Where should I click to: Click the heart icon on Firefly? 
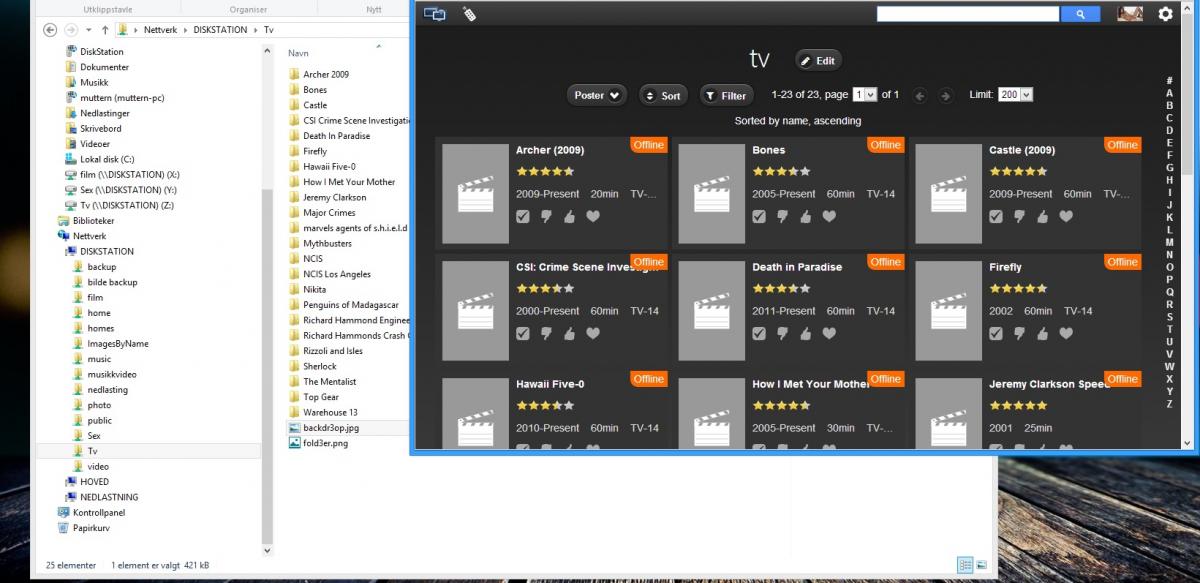[x=1066, y=334]
